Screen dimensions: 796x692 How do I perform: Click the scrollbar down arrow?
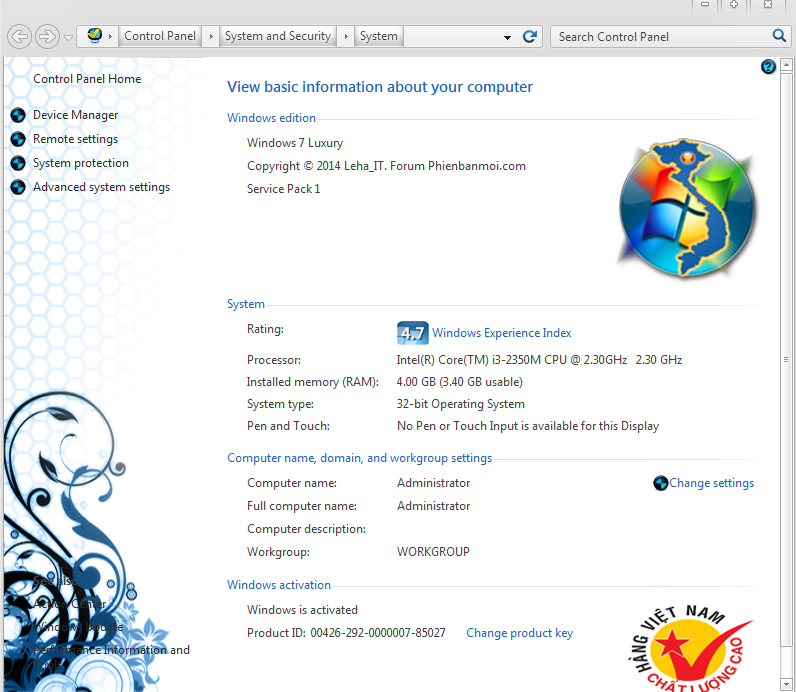pos(786,684)
